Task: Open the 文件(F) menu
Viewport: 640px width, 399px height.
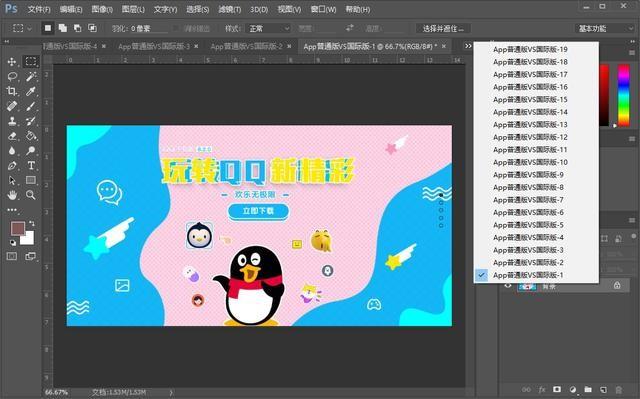Action: (x=39, y=9)
